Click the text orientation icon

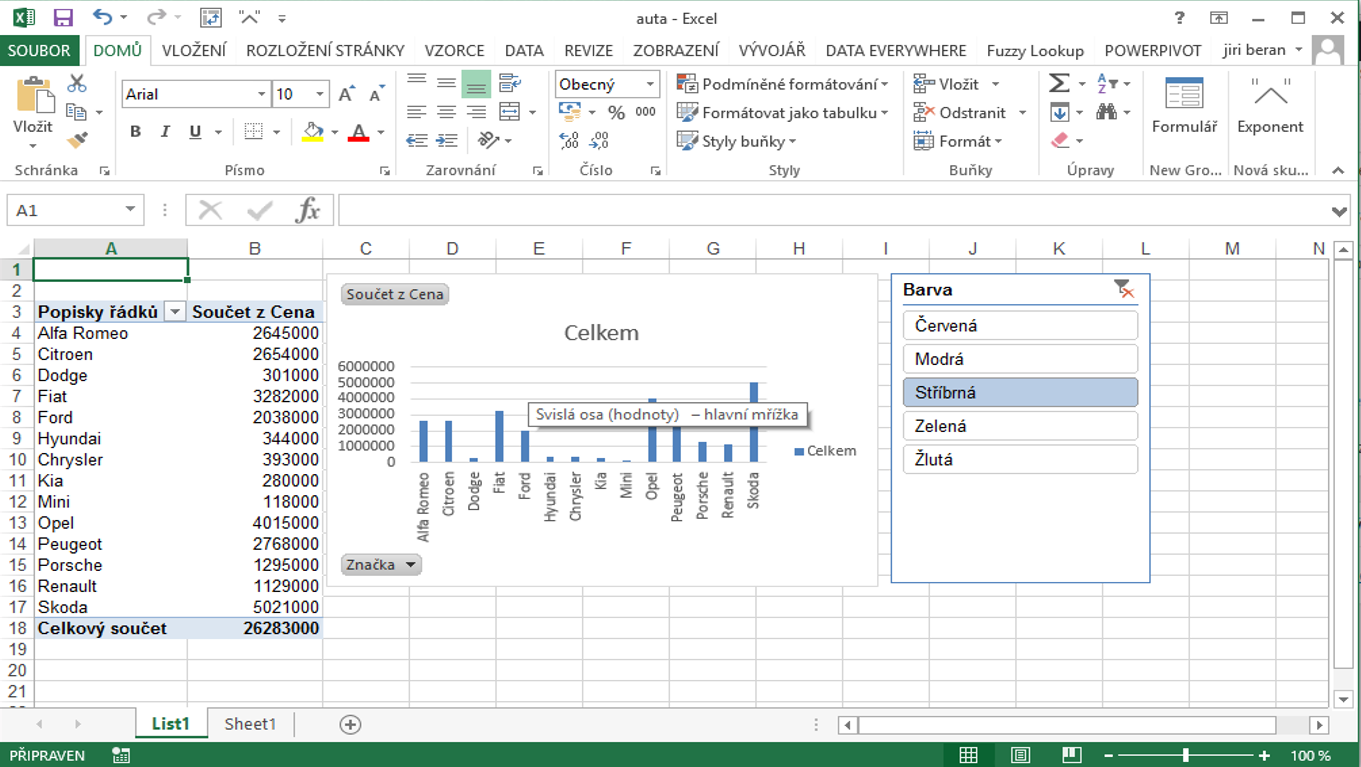pos(489,141)
